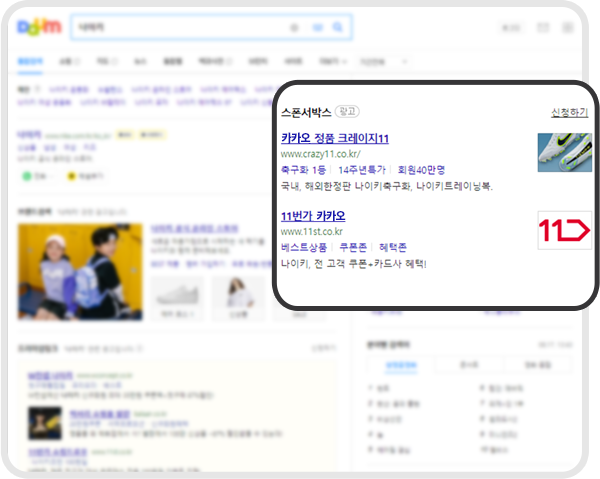Screen dimensions: 600x479
Task: Open the 쿠폰존 sublink
Action: tap(353, 248)
